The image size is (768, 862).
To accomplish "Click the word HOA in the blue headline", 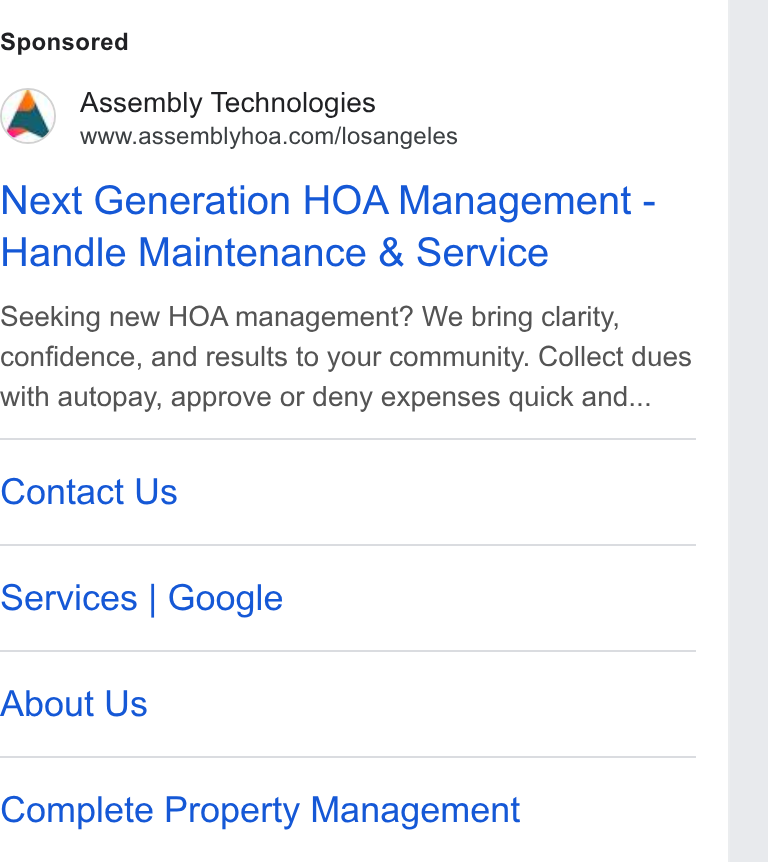I will click(x=346, y=200).
